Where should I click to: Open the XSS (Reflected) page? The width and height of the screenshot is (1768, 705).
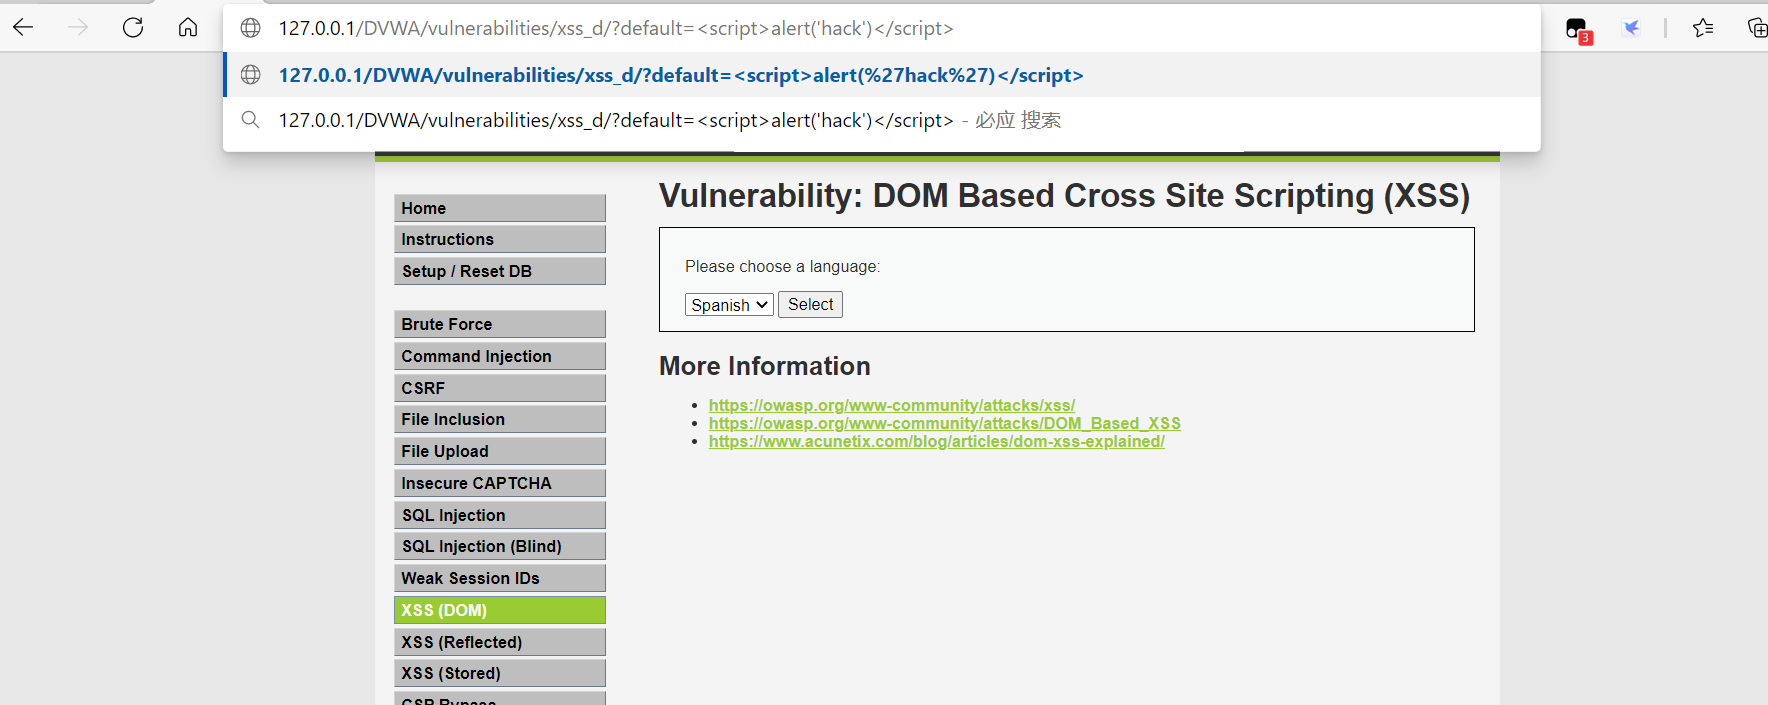click(x=500, y=642)
